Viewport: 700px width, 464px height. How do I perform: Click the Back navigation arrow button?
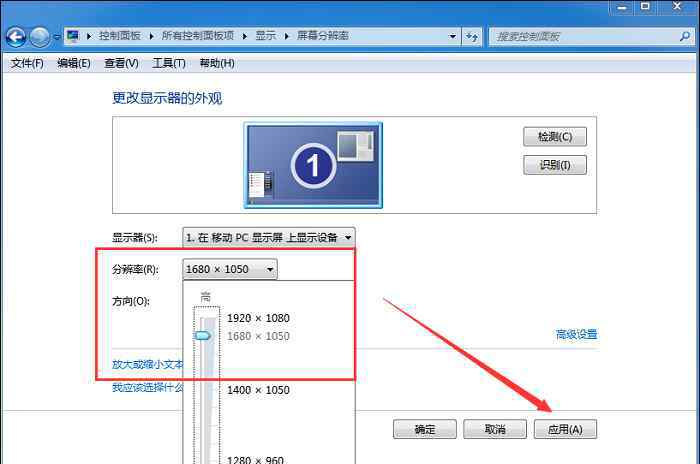[x=16, y=37]
